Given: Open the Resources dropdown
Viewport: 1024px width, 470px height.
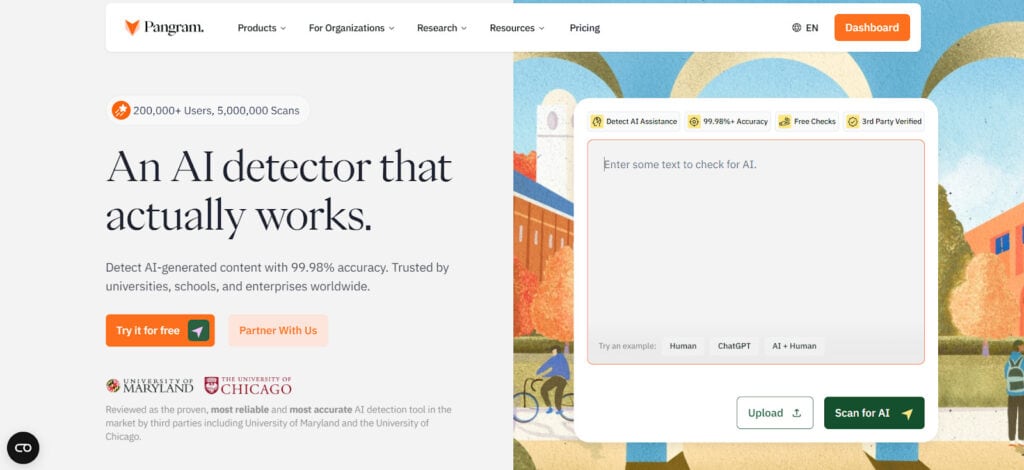Looking at the screenshot, I should coord(517,28).
